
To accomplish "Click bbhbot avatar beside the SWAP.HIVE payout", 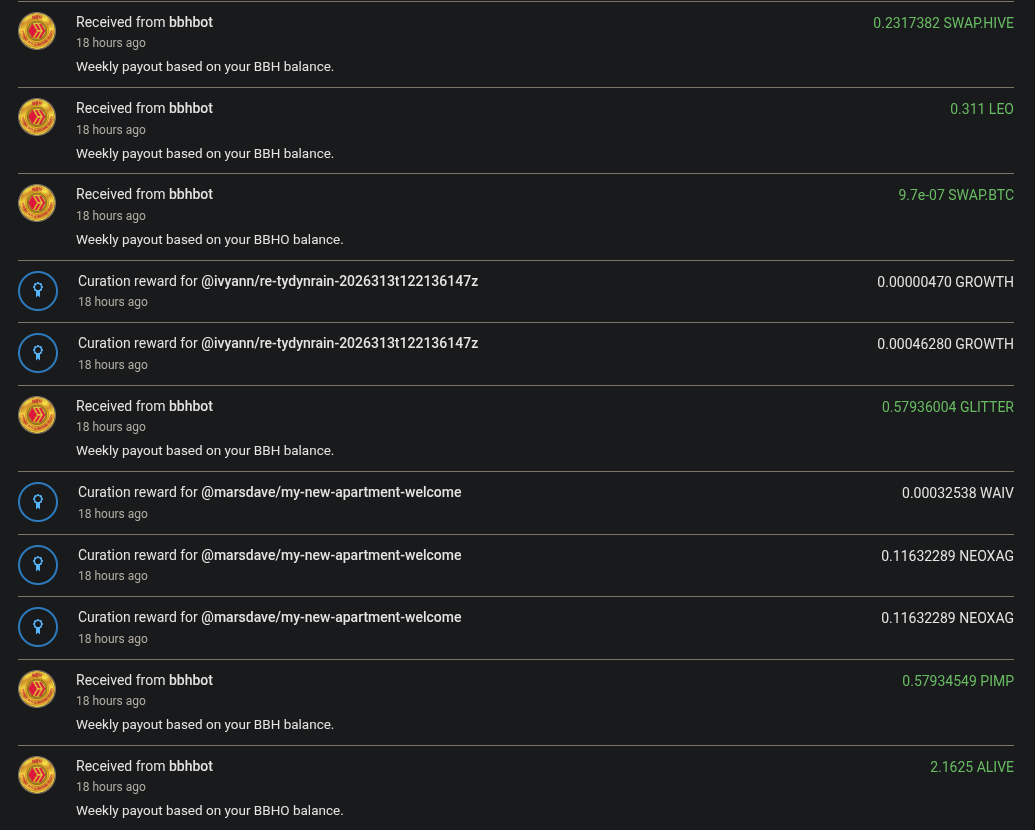I will click(37, 31).
